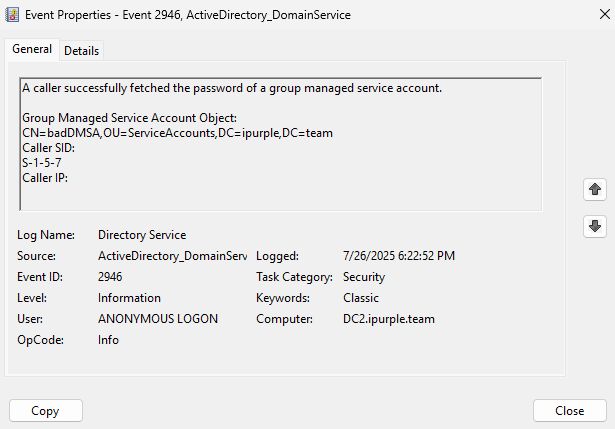Click the Log Name value Directory Service
Viewport: 615px width, 429px height.
[142, 235]
